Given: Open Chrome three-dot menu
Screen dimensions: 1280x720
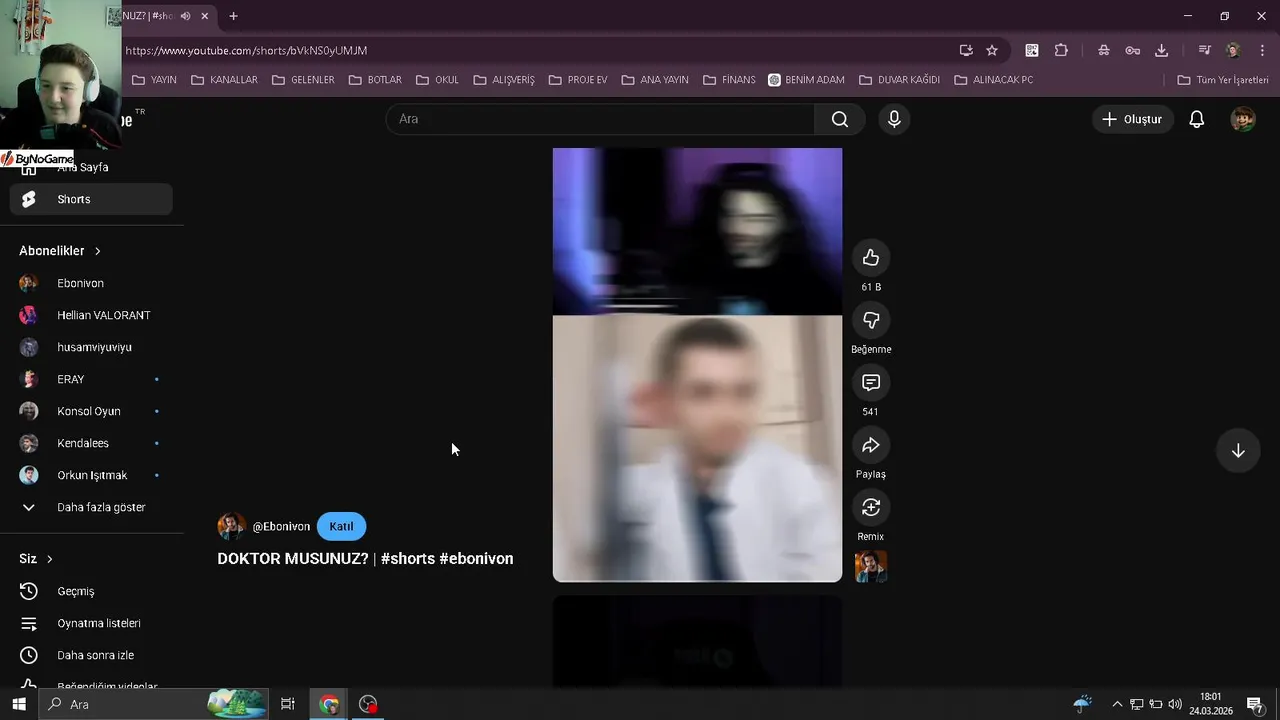Looking at the screenshot, I should [x=1263, y=50].
